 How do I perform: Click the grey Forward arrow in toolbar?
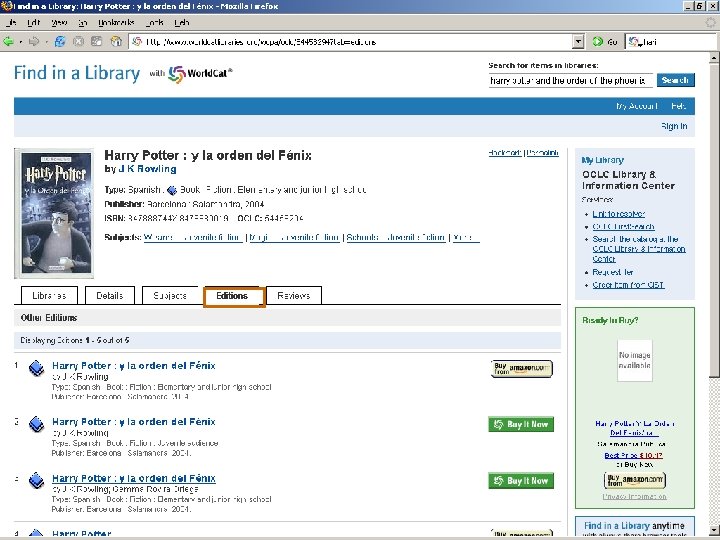tap(34, 42)
